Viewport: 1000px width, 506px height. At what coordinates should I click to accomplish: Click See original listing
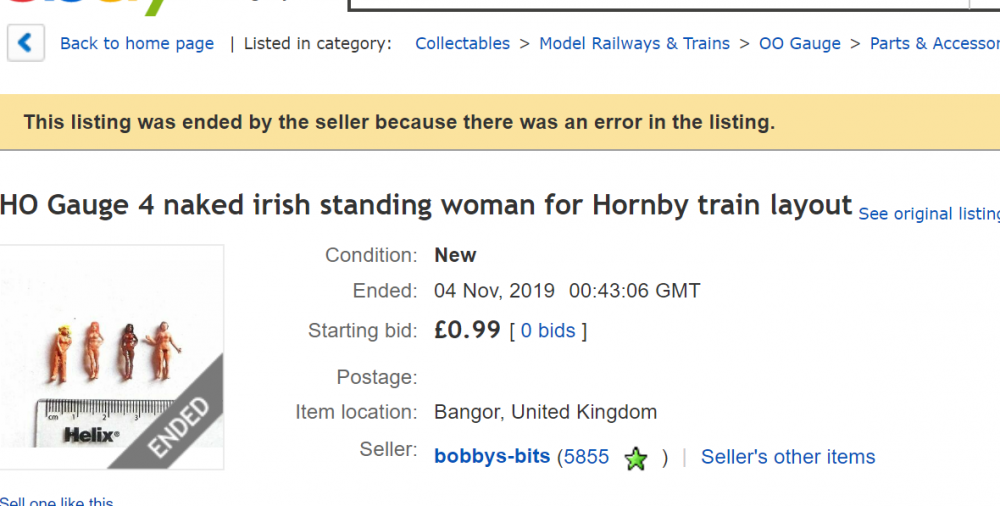[x=928, y=214]
